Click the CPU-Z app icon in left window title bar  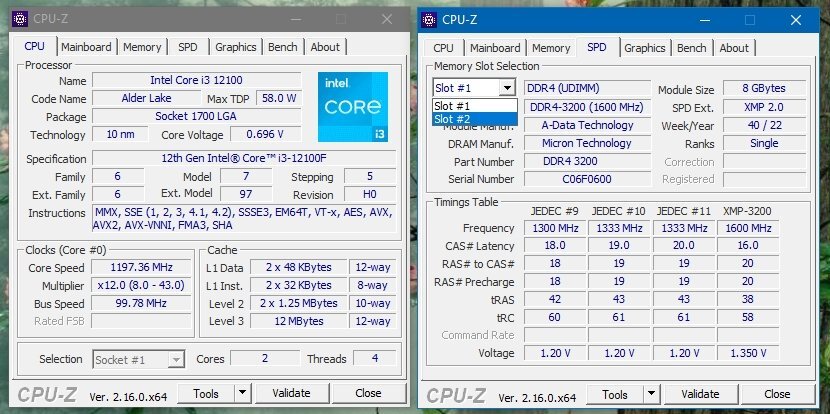point(20,19)
